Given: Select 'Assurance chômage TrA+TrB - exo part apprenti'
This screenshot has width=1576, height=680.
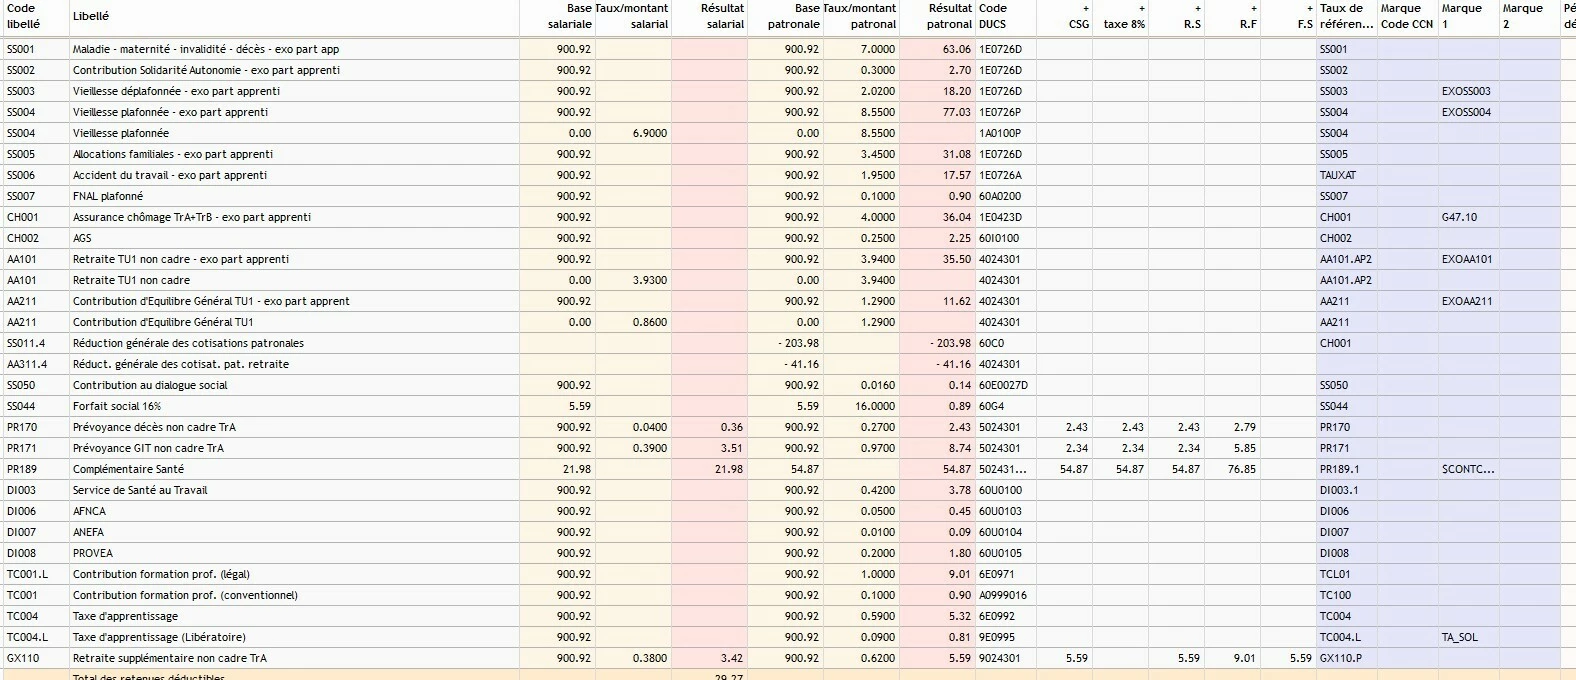Looking at the screenshot, I should pos(192,217).
